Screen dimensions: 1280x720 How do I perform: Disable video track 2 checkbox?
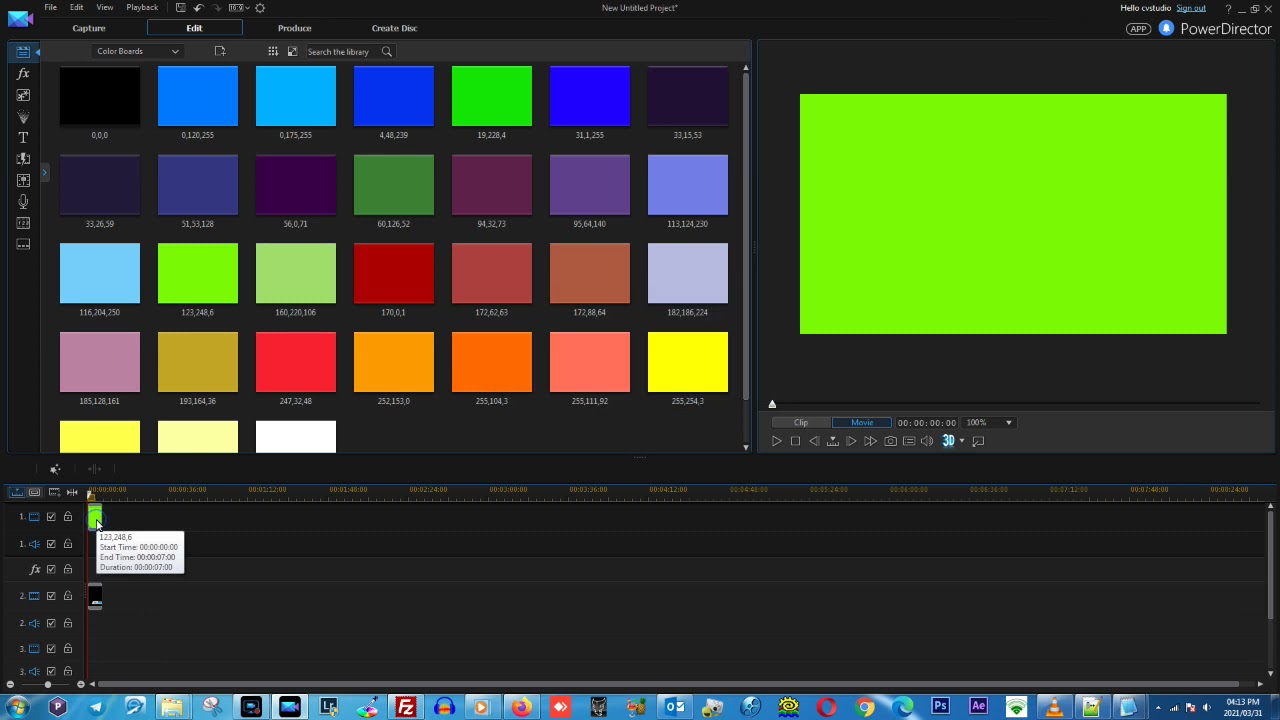pyautogui.click(x=51, y=596)
